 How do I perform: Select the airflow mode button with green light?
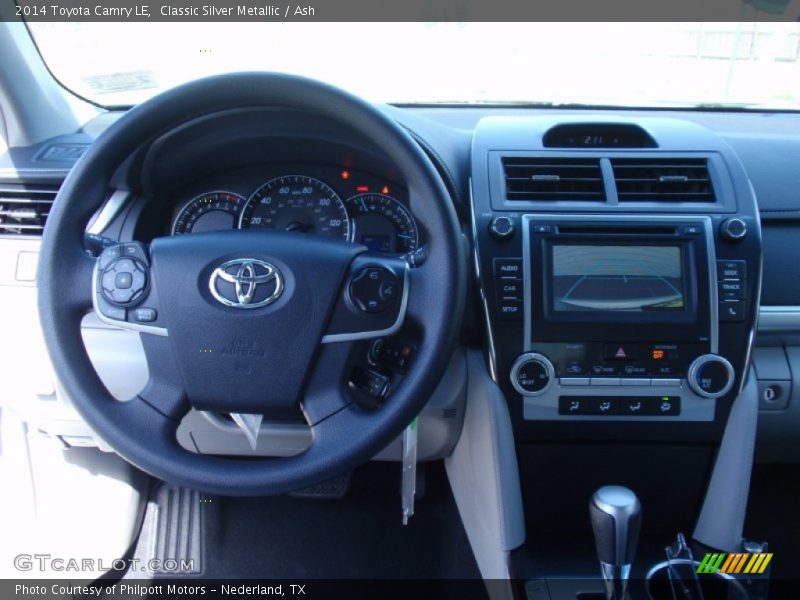click(x=665, y=406)
